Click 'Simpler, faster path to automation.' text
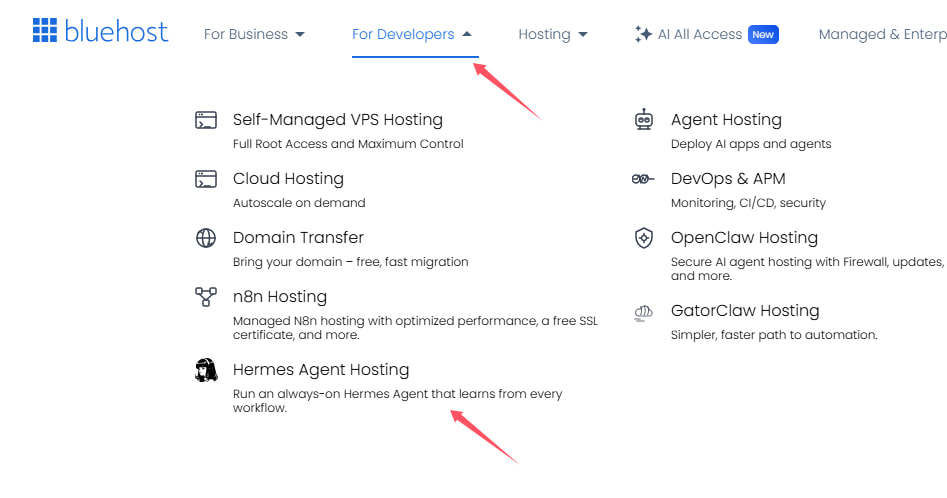The width and height of the screenshot is (947, 498). [774, 334]
